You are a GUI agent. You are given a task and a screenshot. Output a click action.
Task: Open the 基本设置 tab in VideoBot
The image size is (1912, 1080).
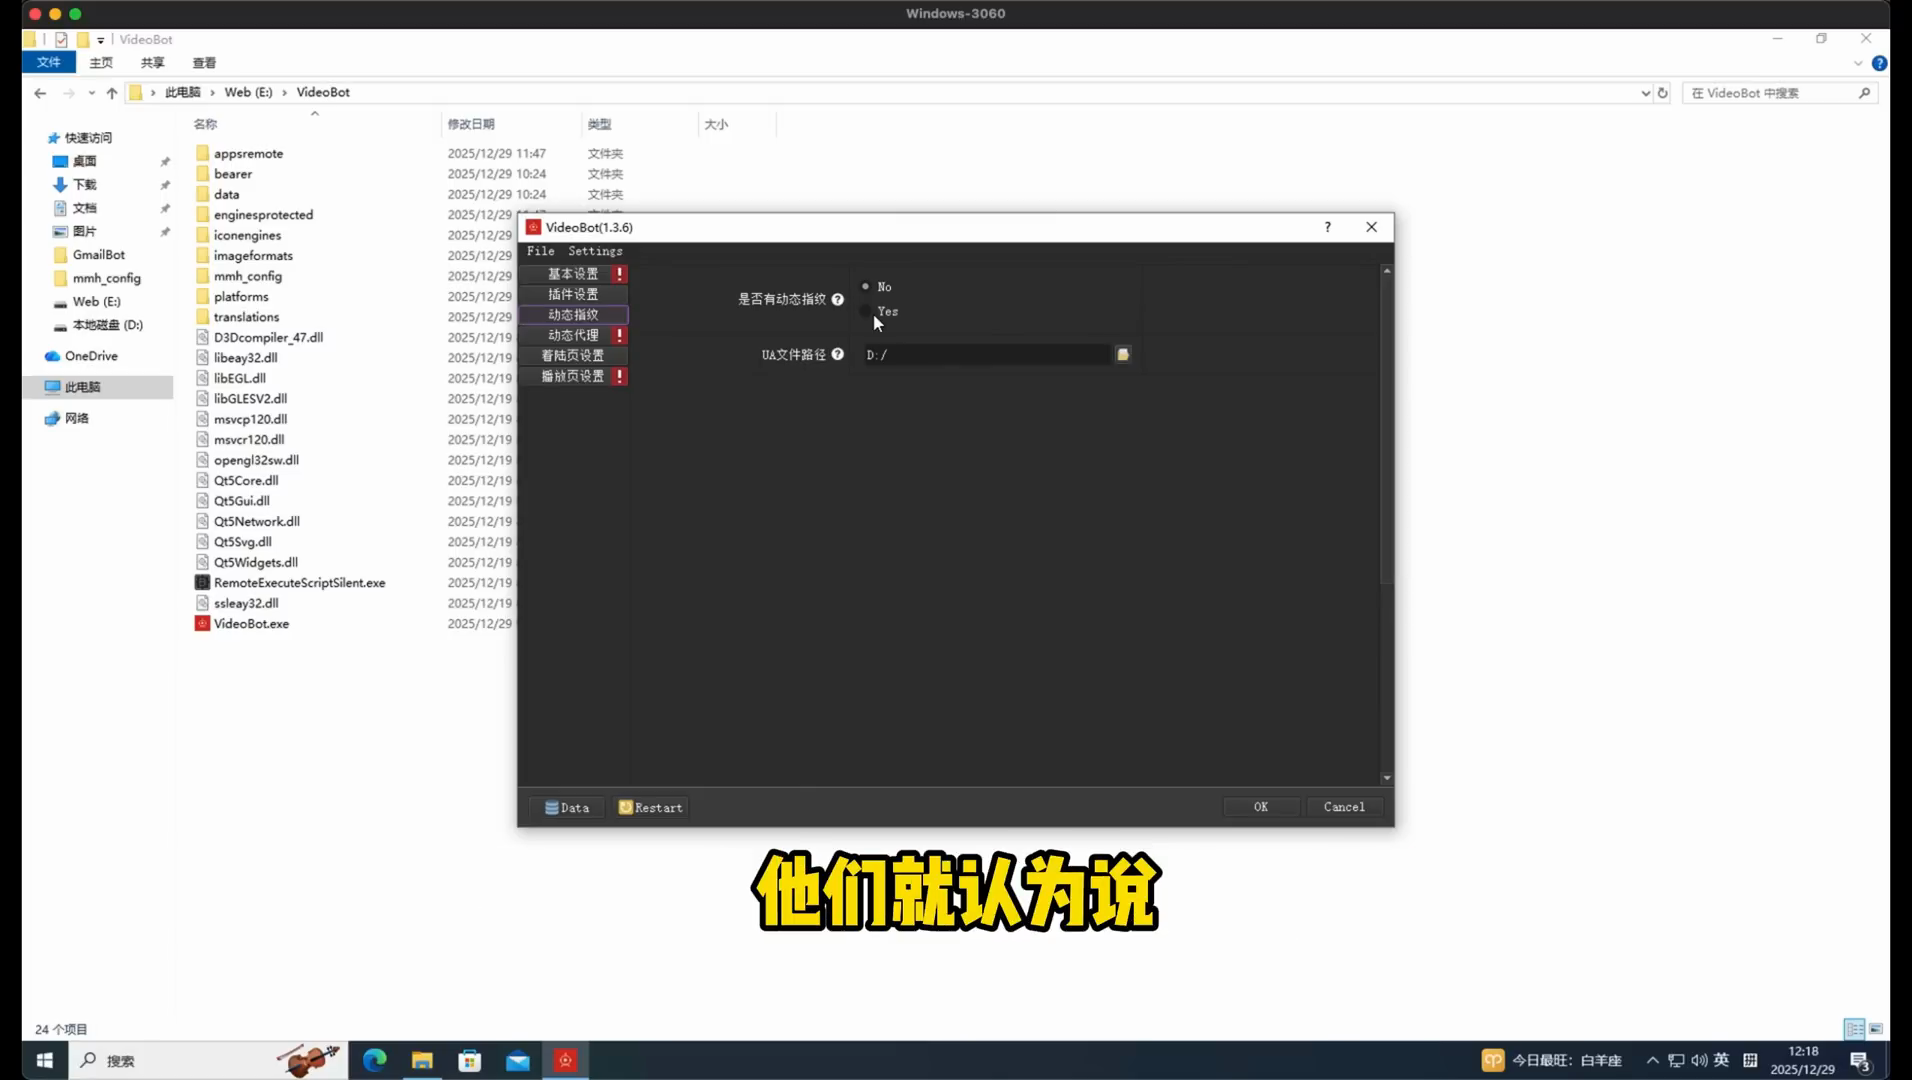[573, 273]
